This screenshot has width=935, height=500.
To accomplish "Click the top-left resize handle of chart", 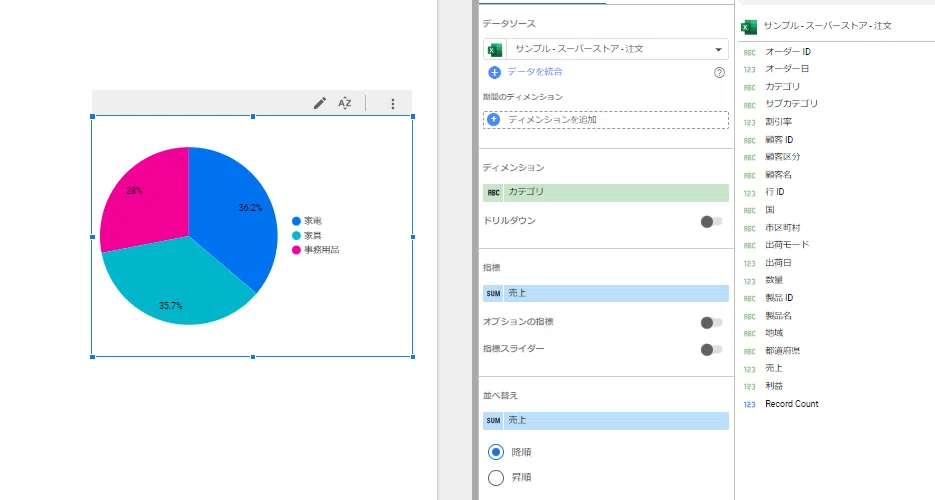I will (92, 117).
